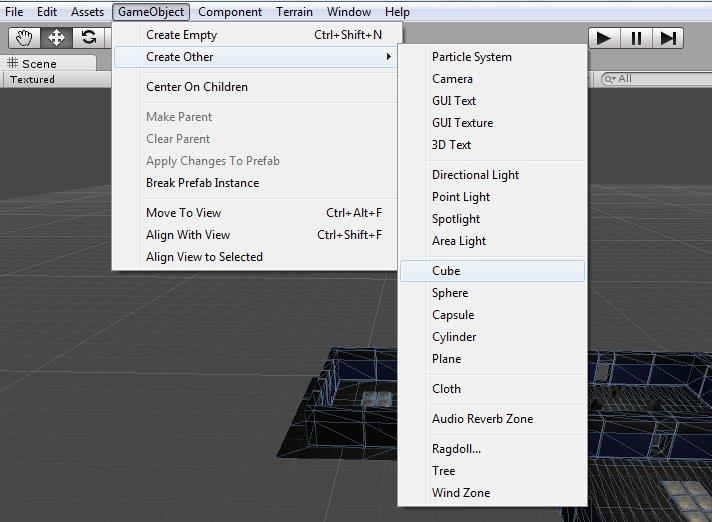The image size is (712, 522).
Task: Create a Capsule primitive
Action: pyautogui.click(x=493, y=315)
